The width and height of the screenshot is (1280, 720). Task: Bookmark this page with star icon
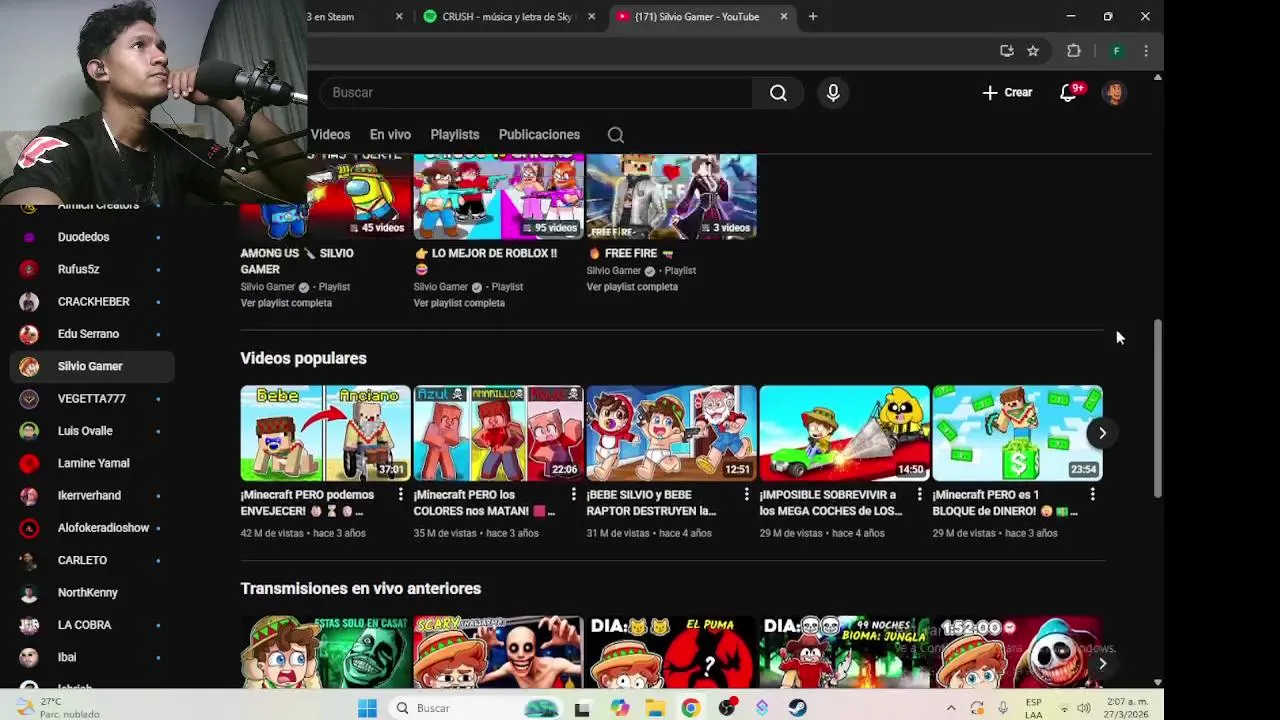coord(1033,51)
